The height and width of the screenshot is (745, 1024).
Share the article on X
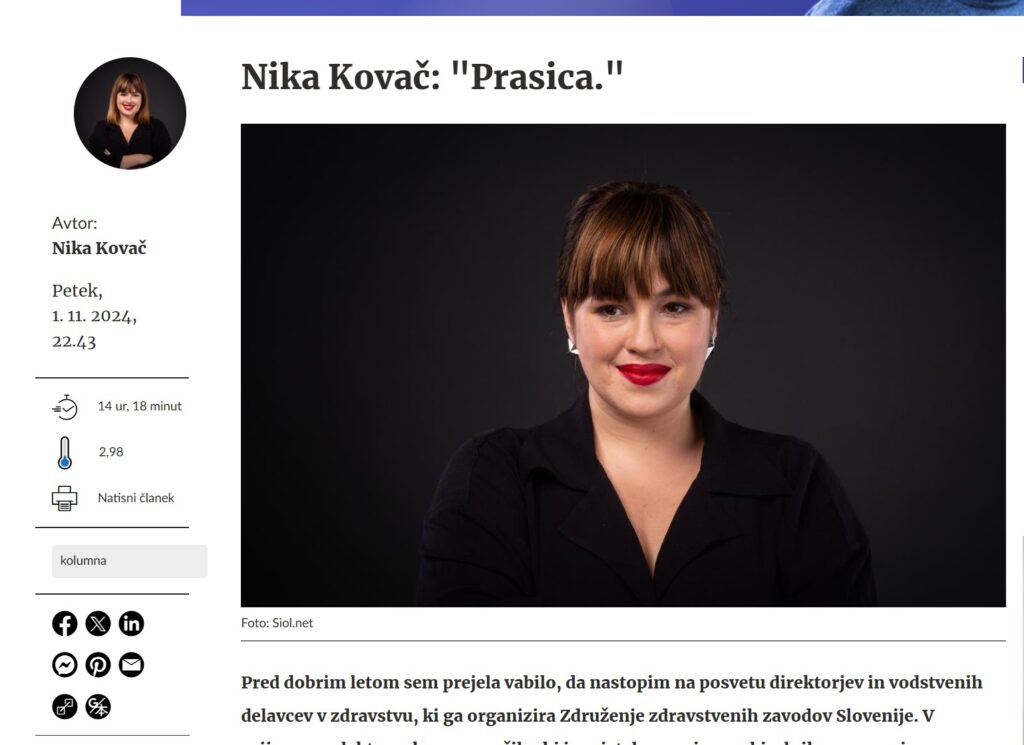click(98, 624)
